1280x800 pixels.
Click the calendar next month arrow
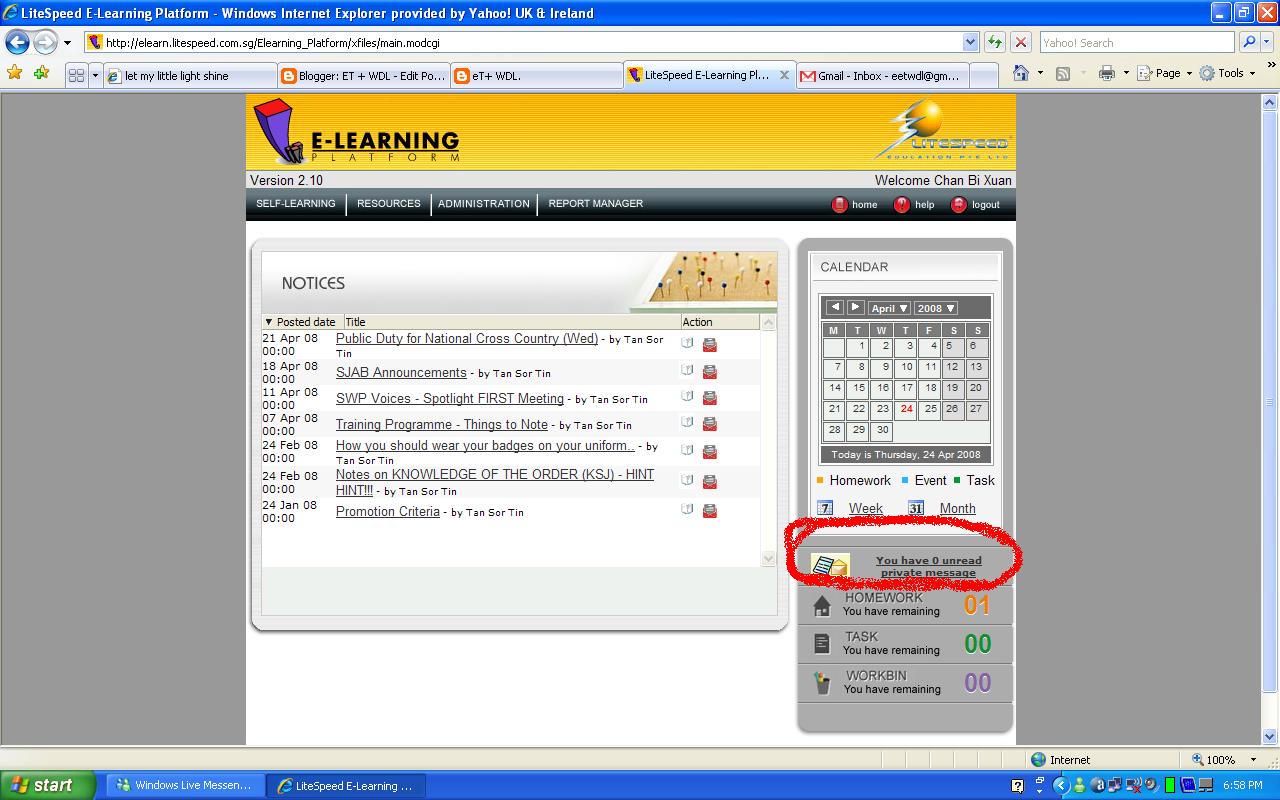[x=855, y=308]
